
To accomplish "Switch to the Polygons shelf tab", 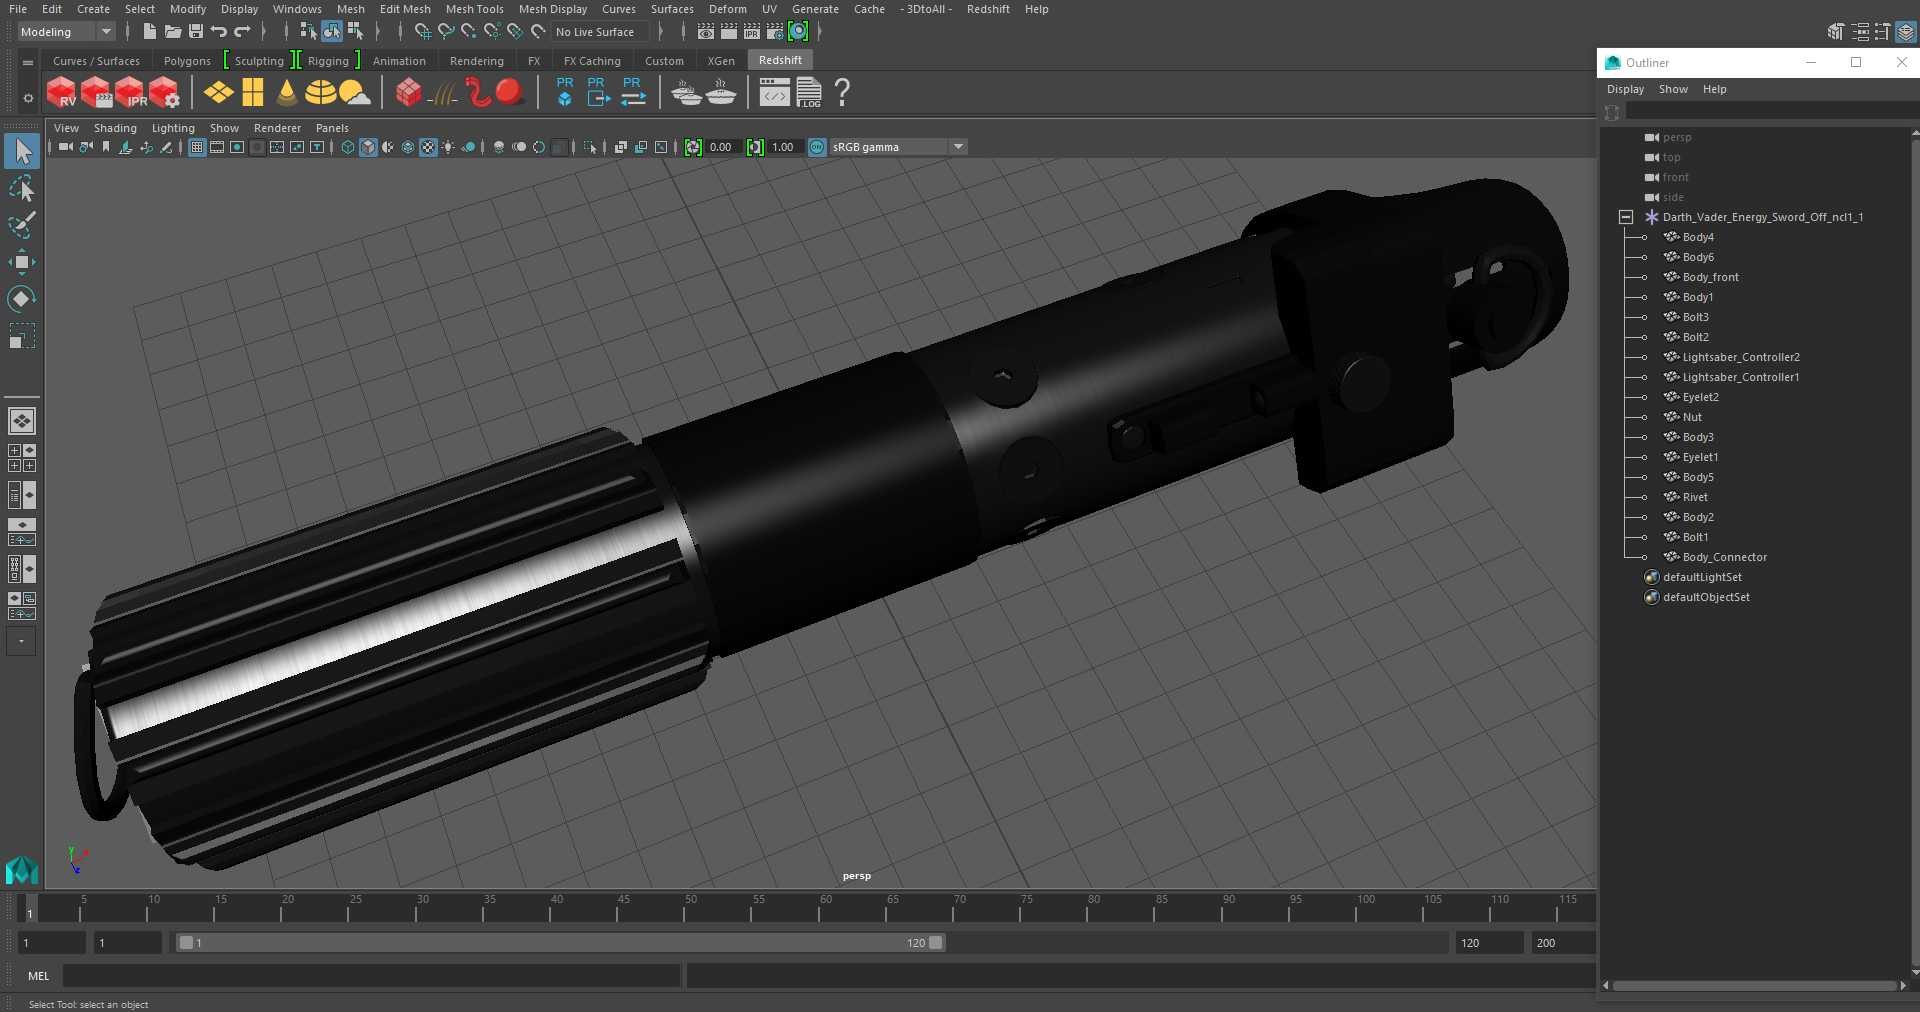I will click(x=187, y=61).
